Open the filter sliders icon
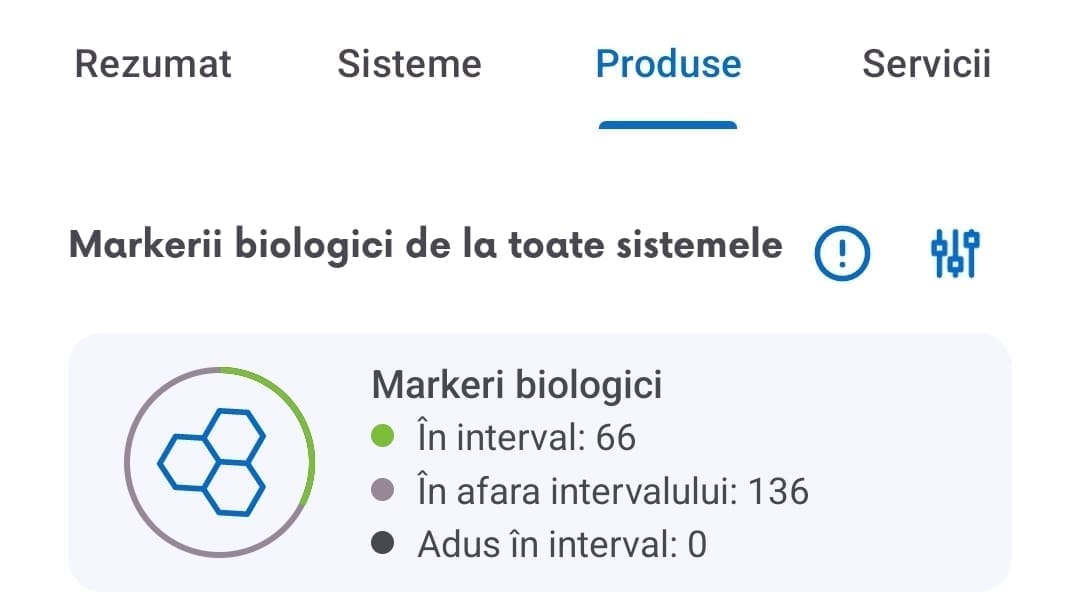Screen dimensions: 1080x597 coord(955,253)
